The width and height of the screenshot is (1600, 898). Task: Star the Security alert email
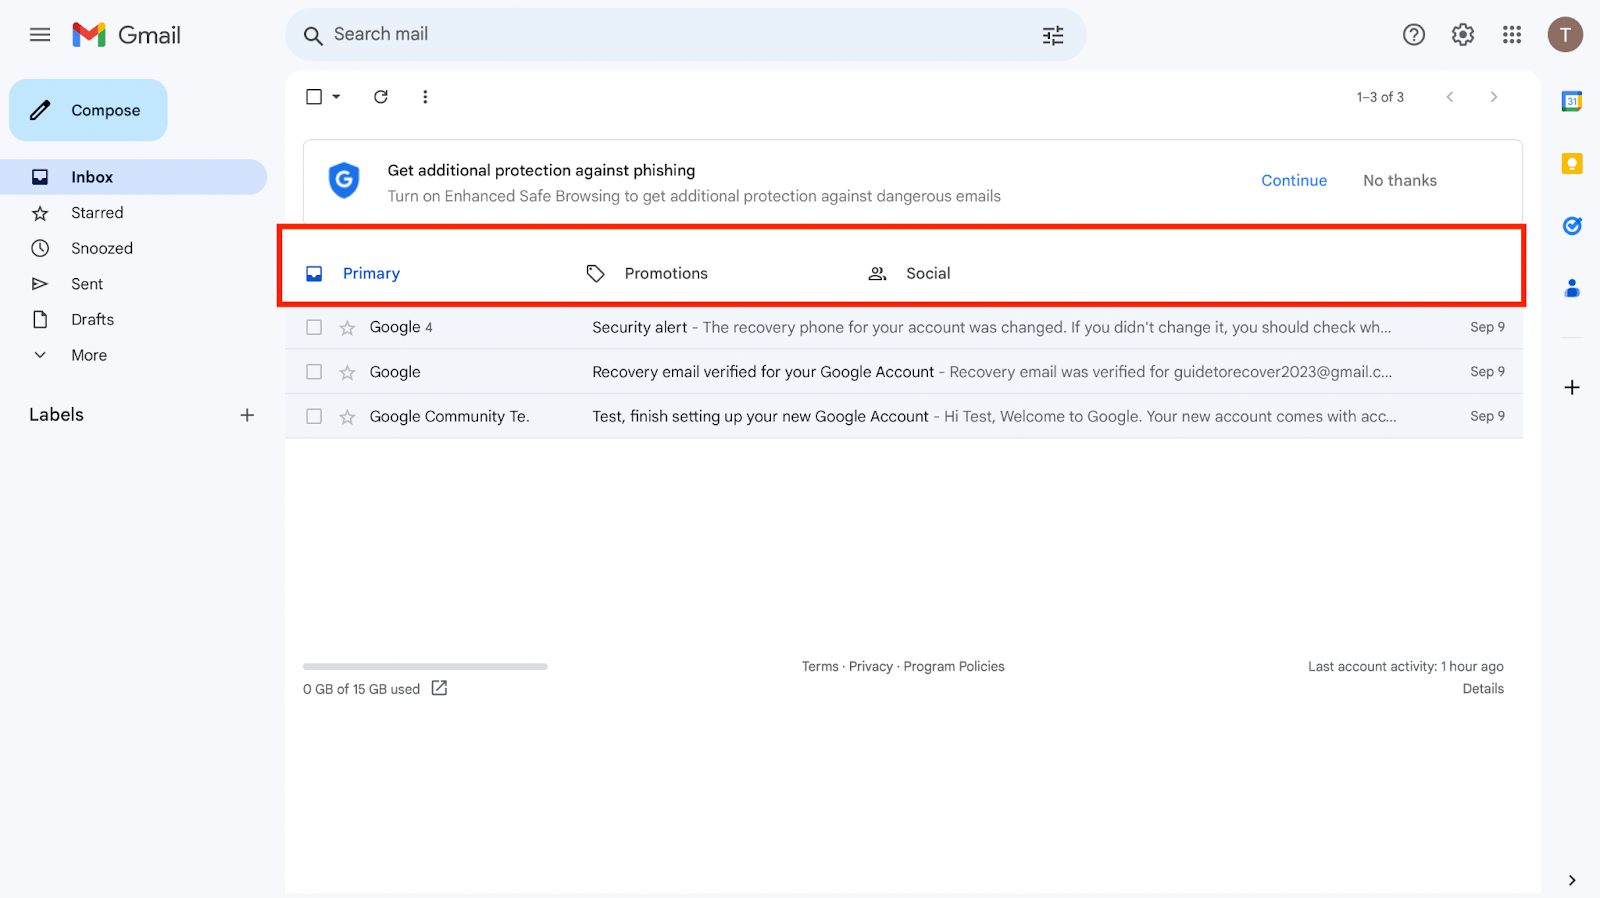click(347, 328)
